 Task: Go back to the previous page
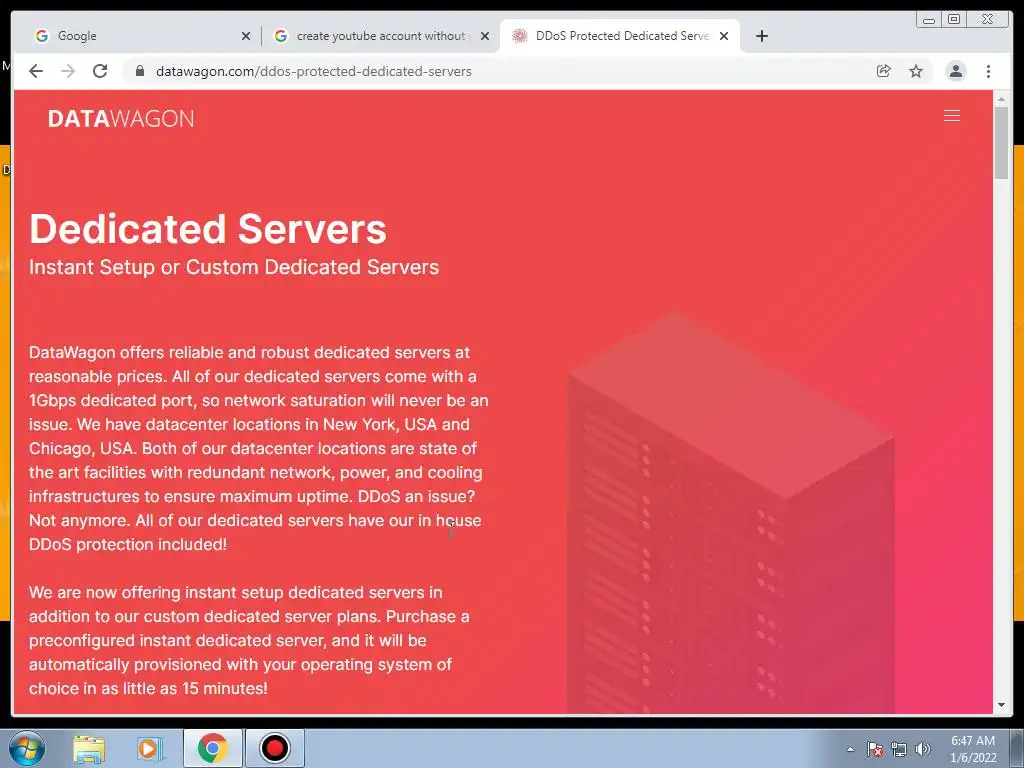pyautogui.click(x=36, y=71)
